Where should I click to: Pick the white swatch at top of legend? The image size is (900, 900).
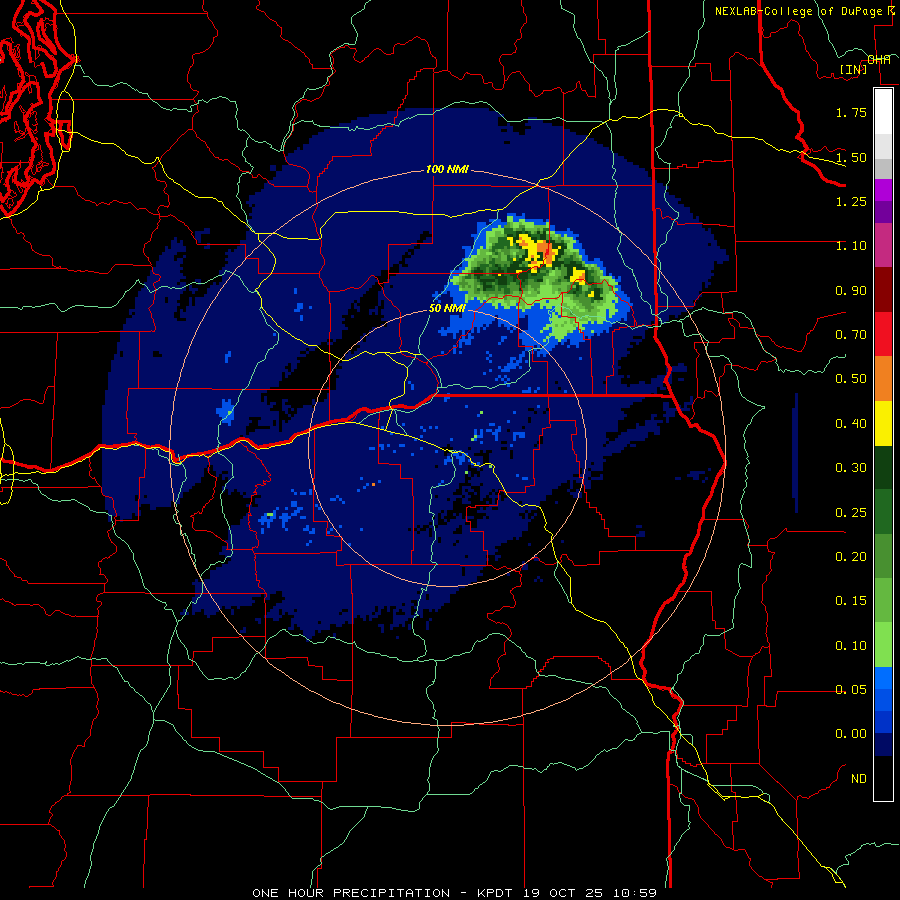(883, 111)
